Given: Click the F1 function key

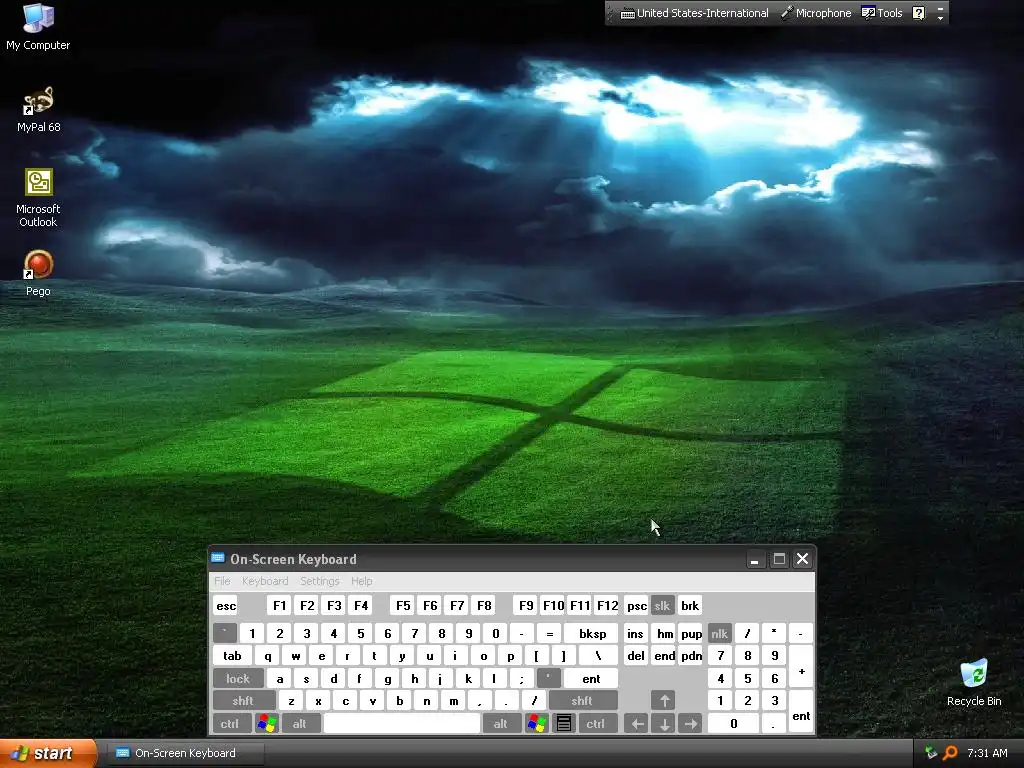Looking at the screenshot, I should pos(279,605).
